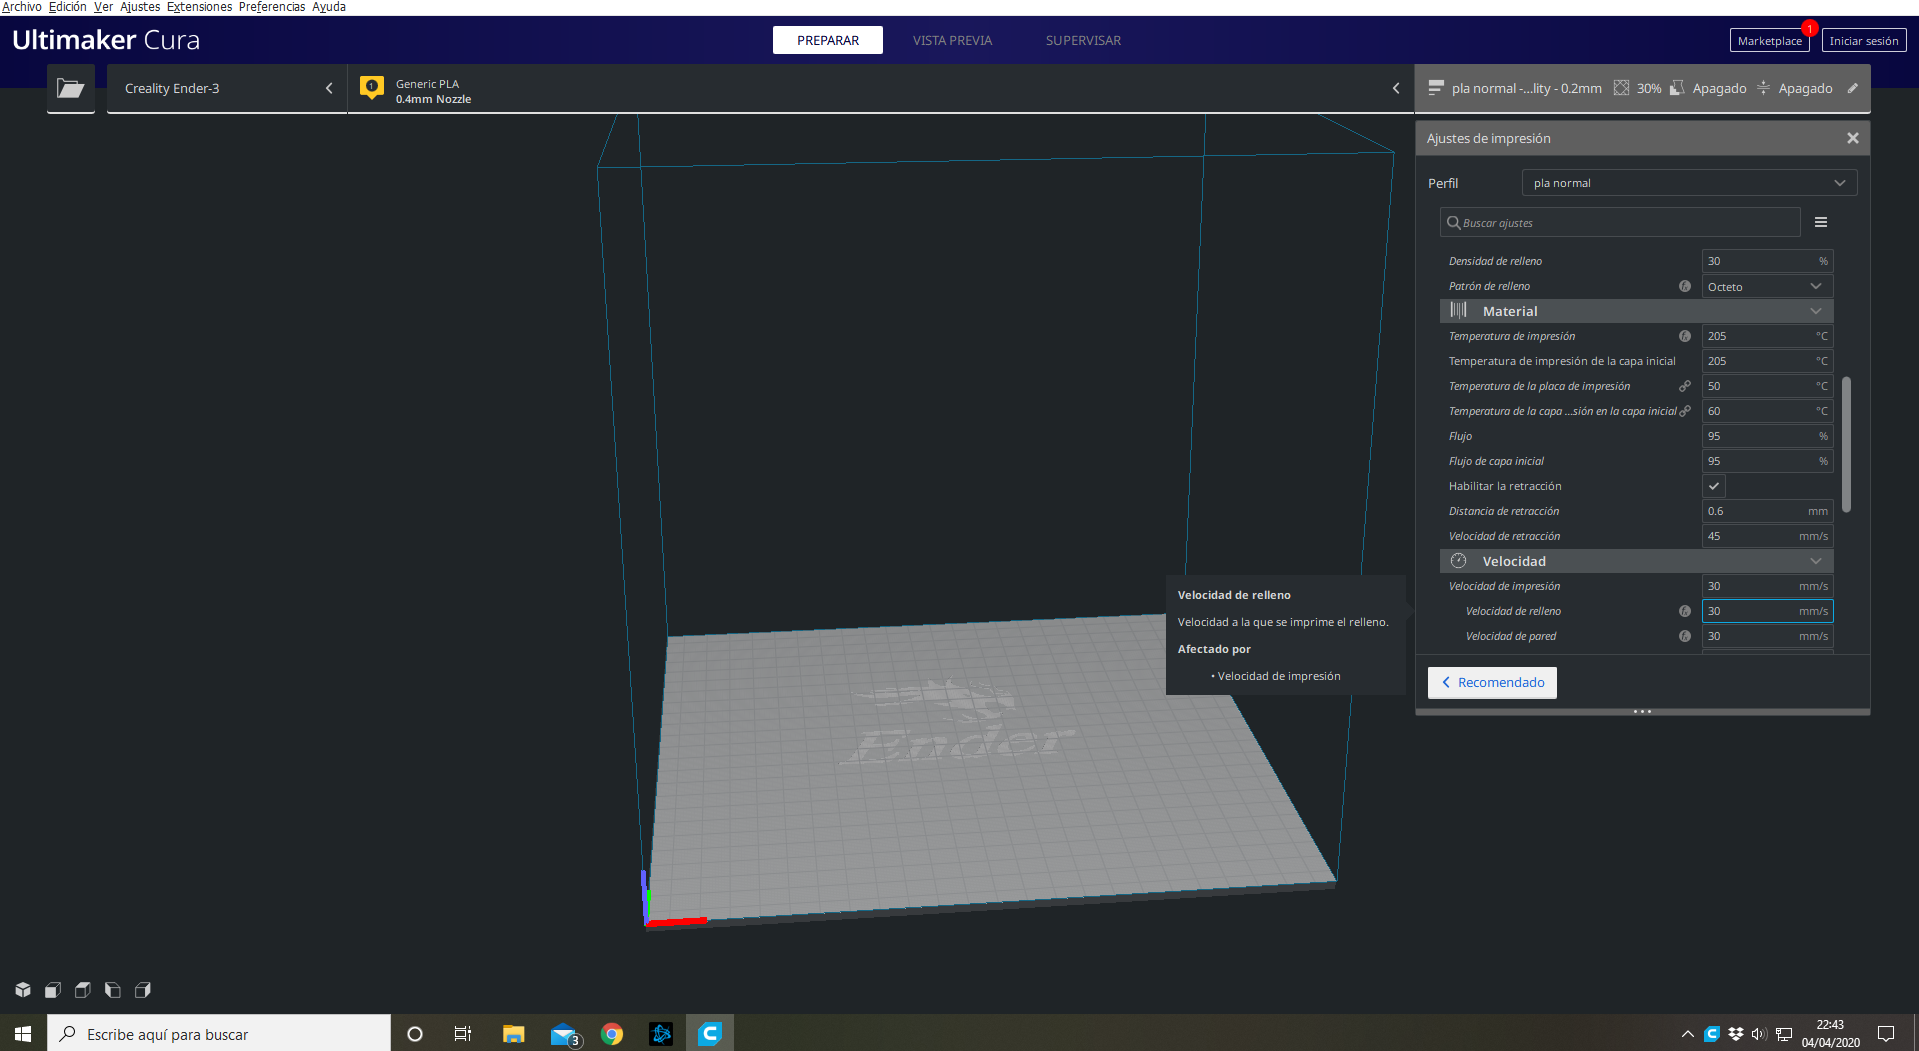Edit the Distancia de retracción field
The image size is (1919, 1051).
tap(1767, 511)
